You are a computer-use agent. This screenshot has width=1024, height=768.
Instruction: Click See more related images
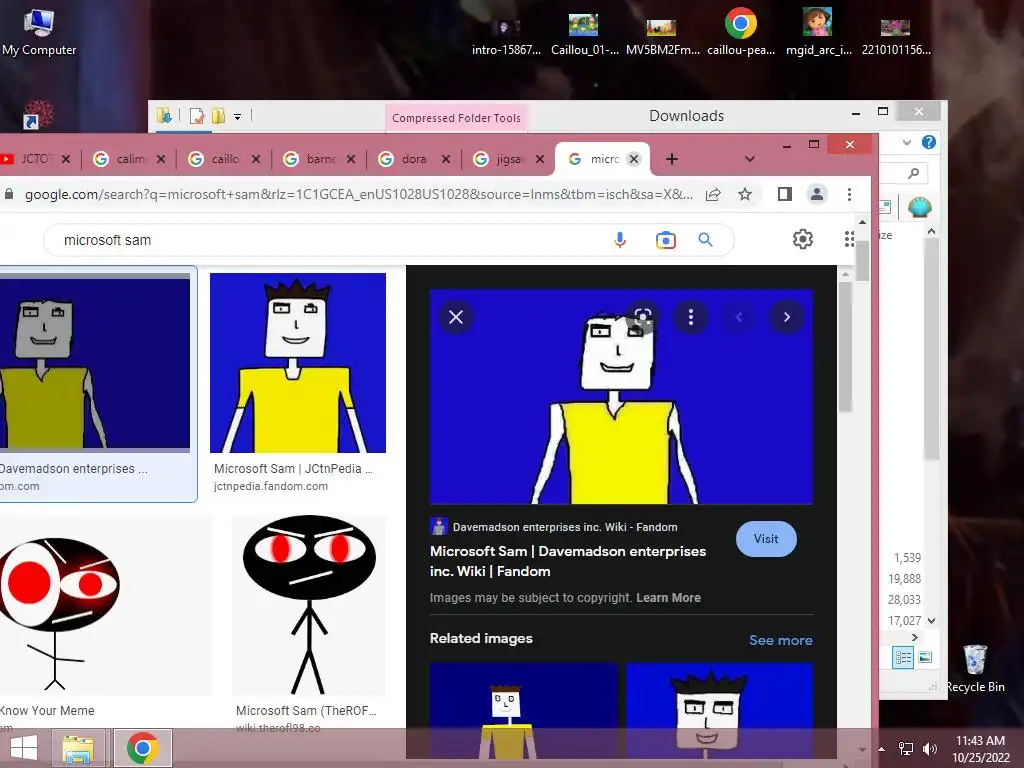click(x=780, y=640)
